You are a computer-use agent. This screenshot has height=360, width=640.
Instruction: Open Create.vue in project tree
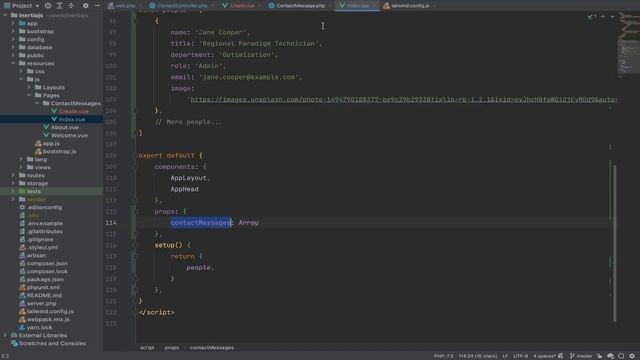[x=73, y=111]
